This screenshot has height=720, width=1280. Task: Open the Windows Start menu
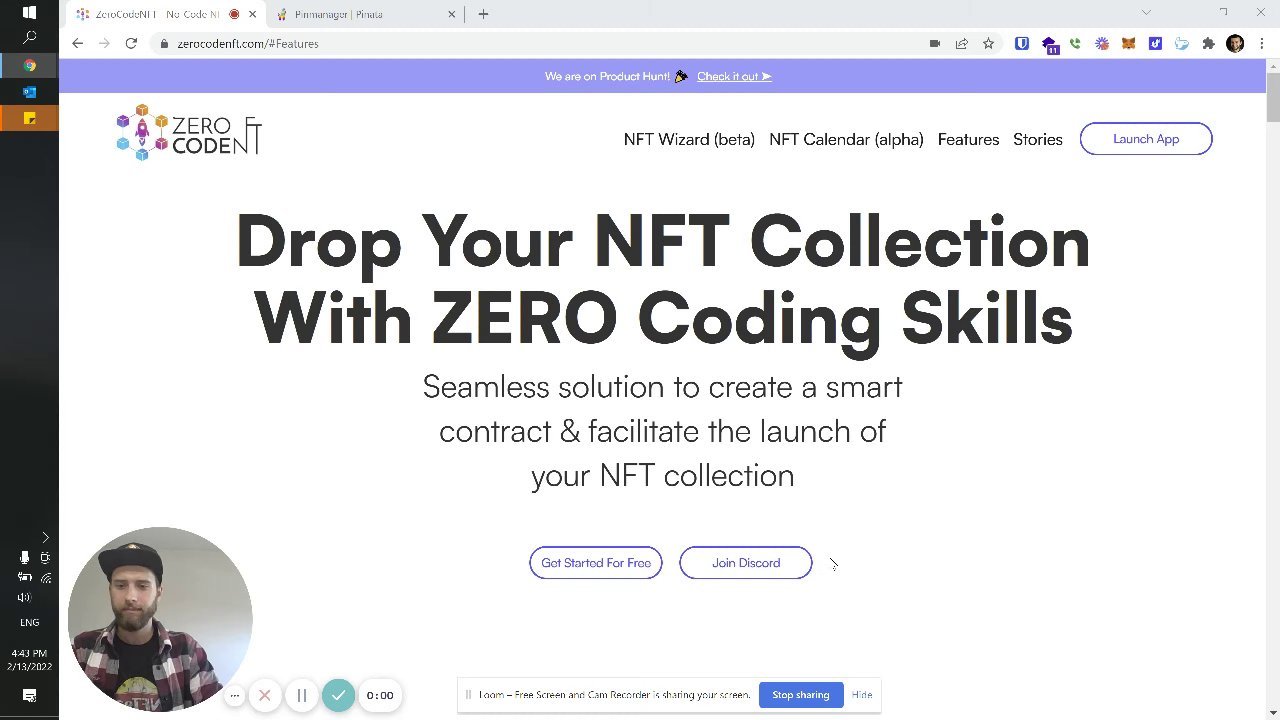(x=29, y=13)
